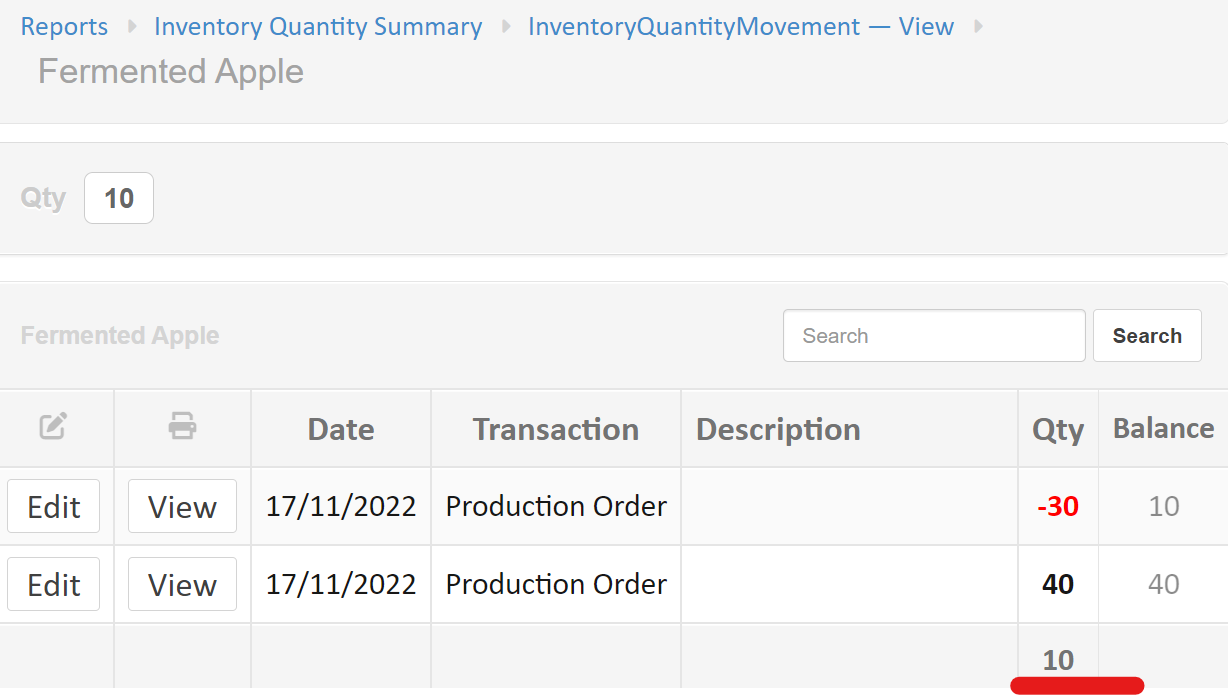Screen dimensions: 1228x696
Task: Click the InventoryQuantityMovement — View breadcrumb
Action: (741, 27)
